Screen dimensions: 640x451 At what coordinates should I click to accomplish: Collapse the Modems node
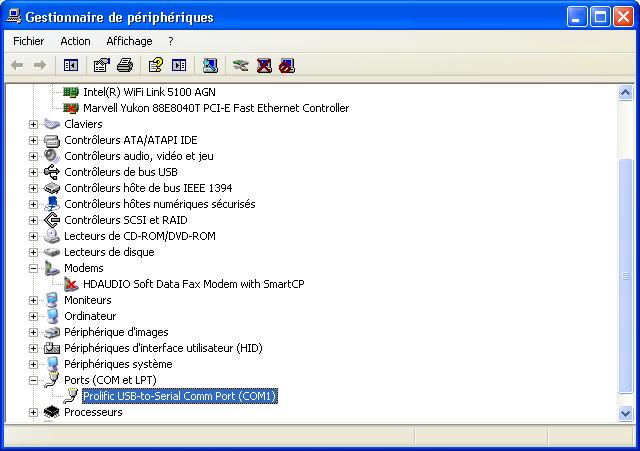click(33, 268)
